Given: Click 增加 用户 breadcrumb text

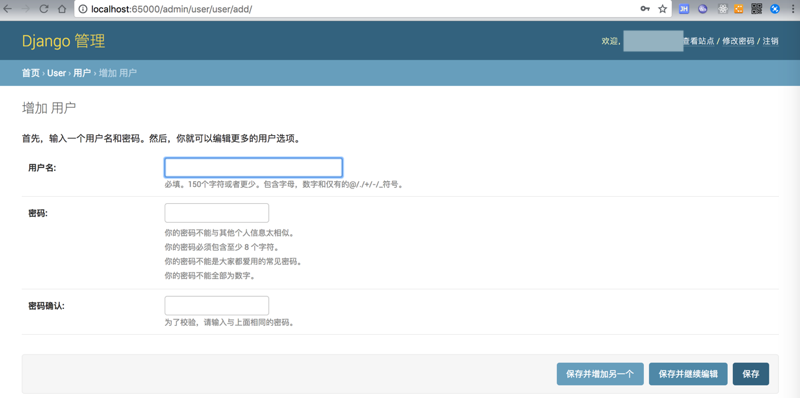Looking at the screenshot, I should coord(118,73).
